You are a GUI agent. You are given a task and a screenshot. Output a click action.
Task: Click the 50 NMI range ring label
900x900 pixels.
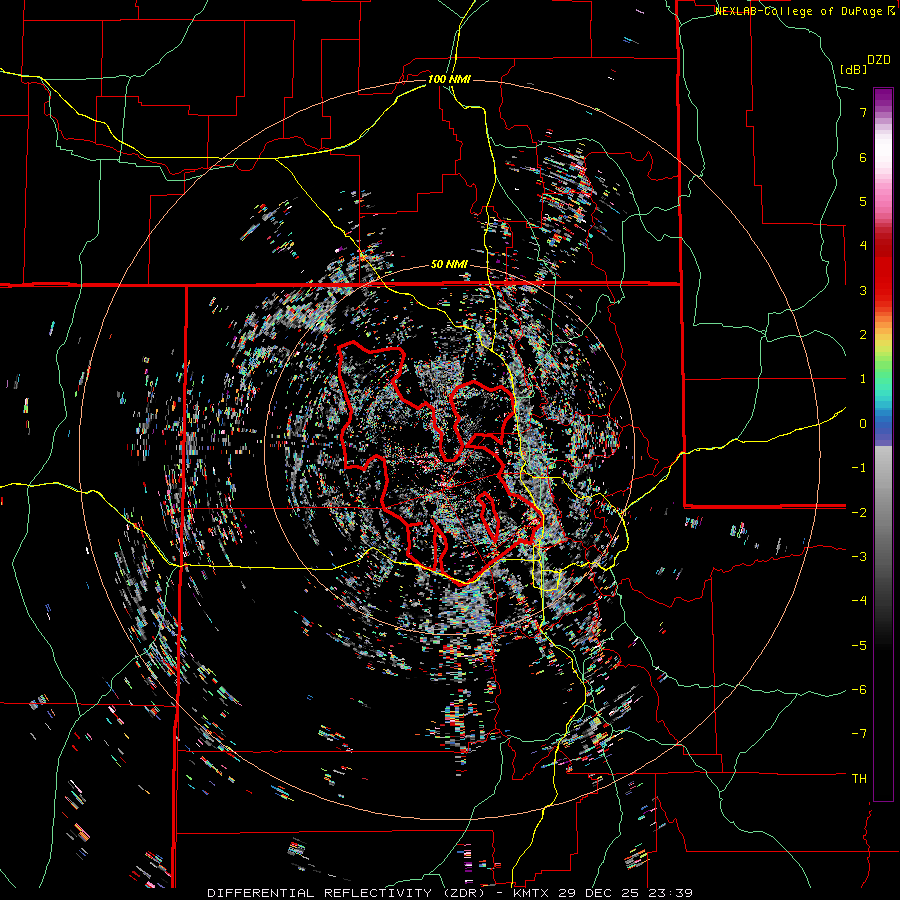click(x=449, y=265)
